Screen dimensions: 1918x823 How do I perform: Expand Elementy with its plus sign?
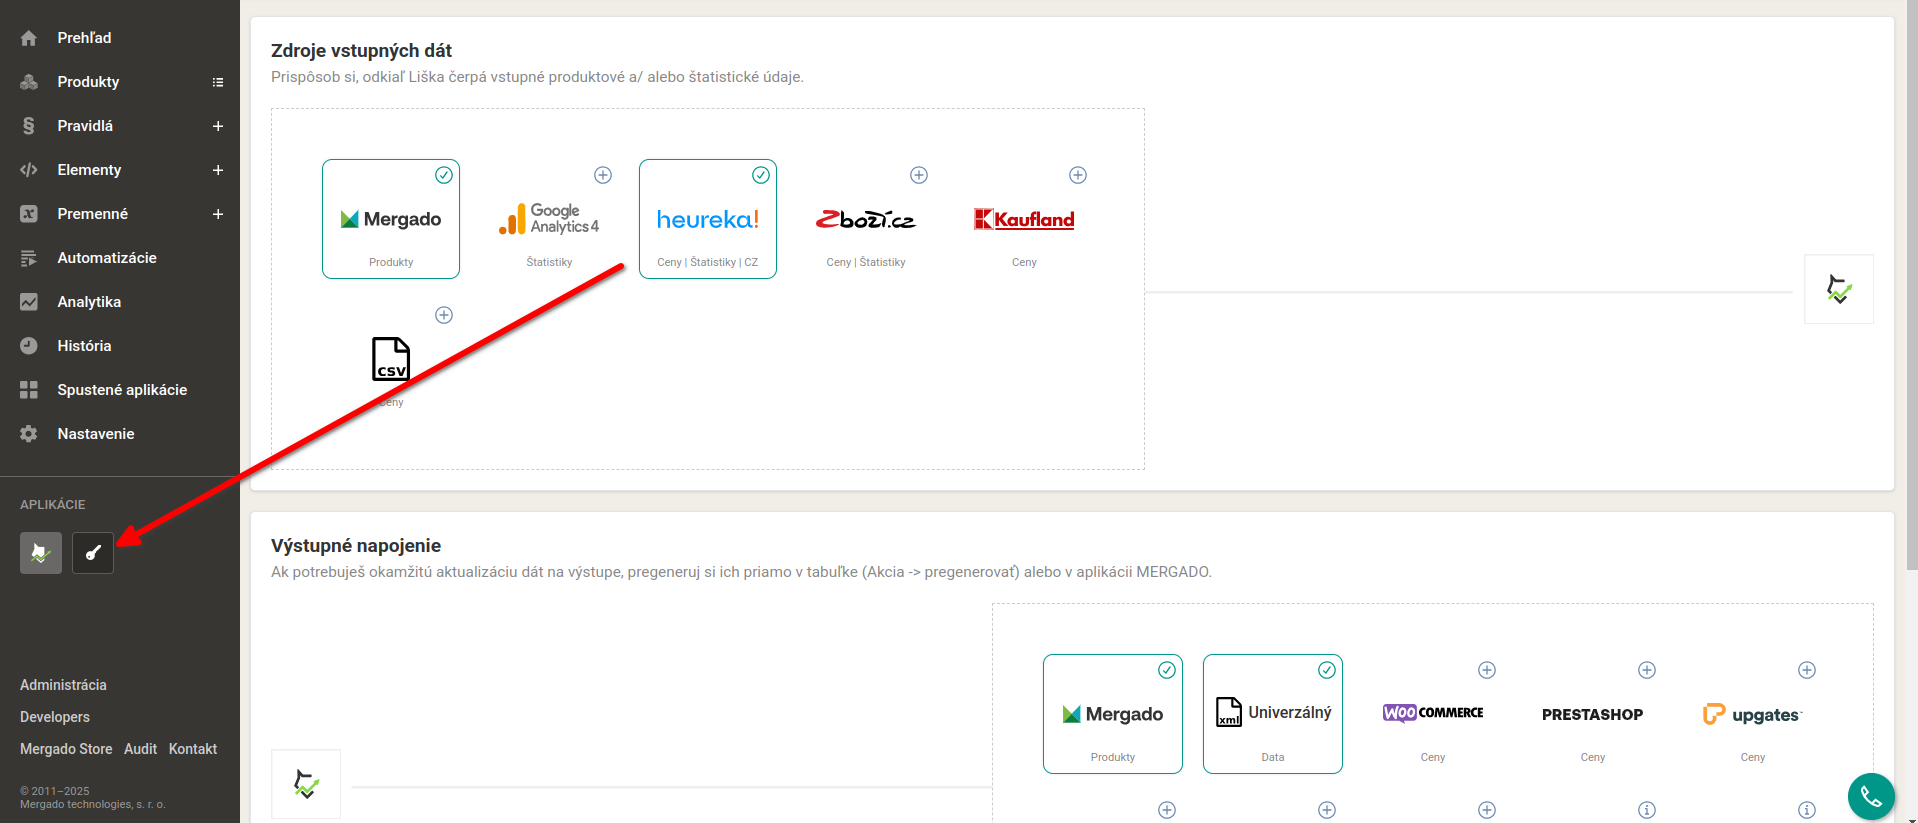[218, 170]
